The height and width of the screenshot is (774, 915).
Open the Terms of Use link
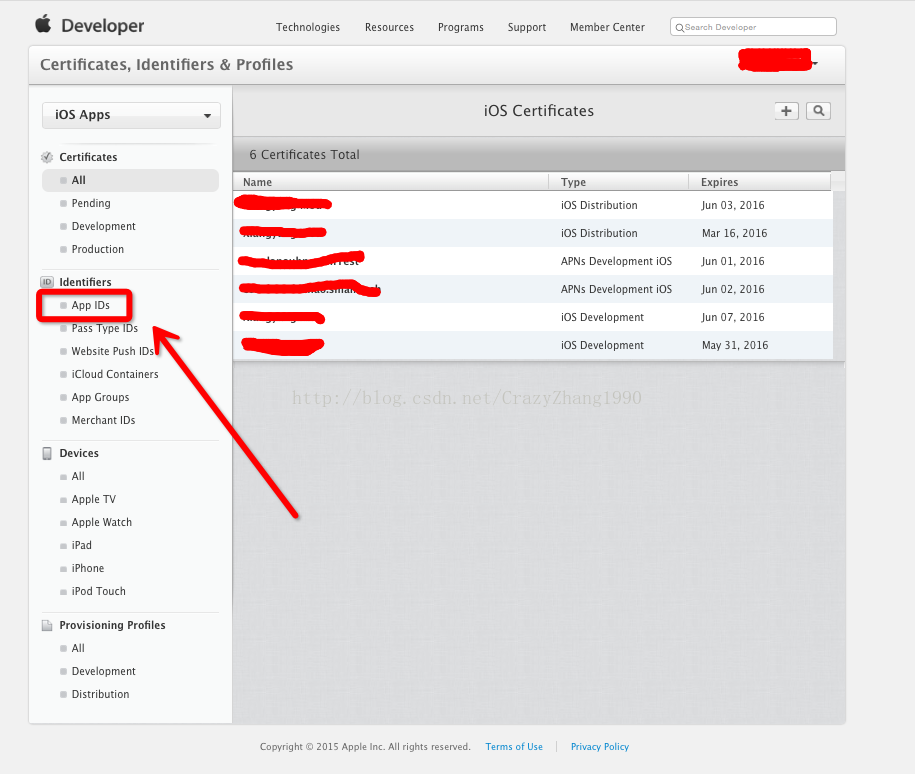(514, 747)
